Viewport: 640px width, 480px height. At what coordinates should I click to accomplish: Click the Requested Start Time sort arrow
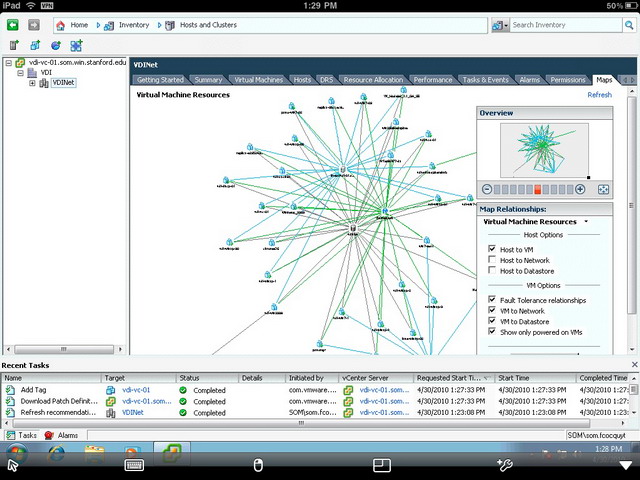pyautogui.click(x=487, y=378)
